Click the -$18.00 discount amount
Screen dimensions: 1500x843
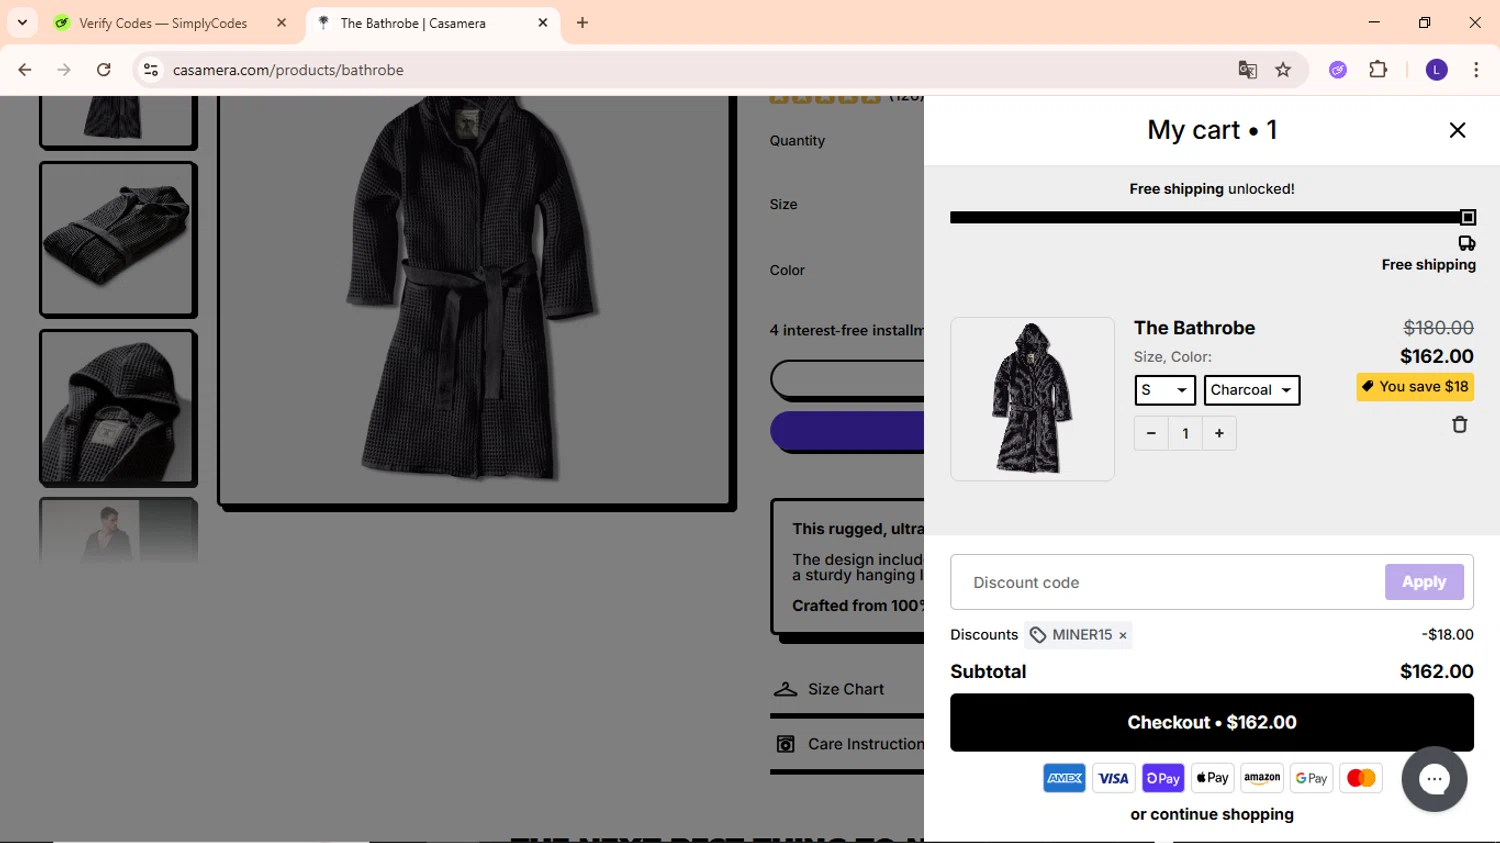(1447, 635)
